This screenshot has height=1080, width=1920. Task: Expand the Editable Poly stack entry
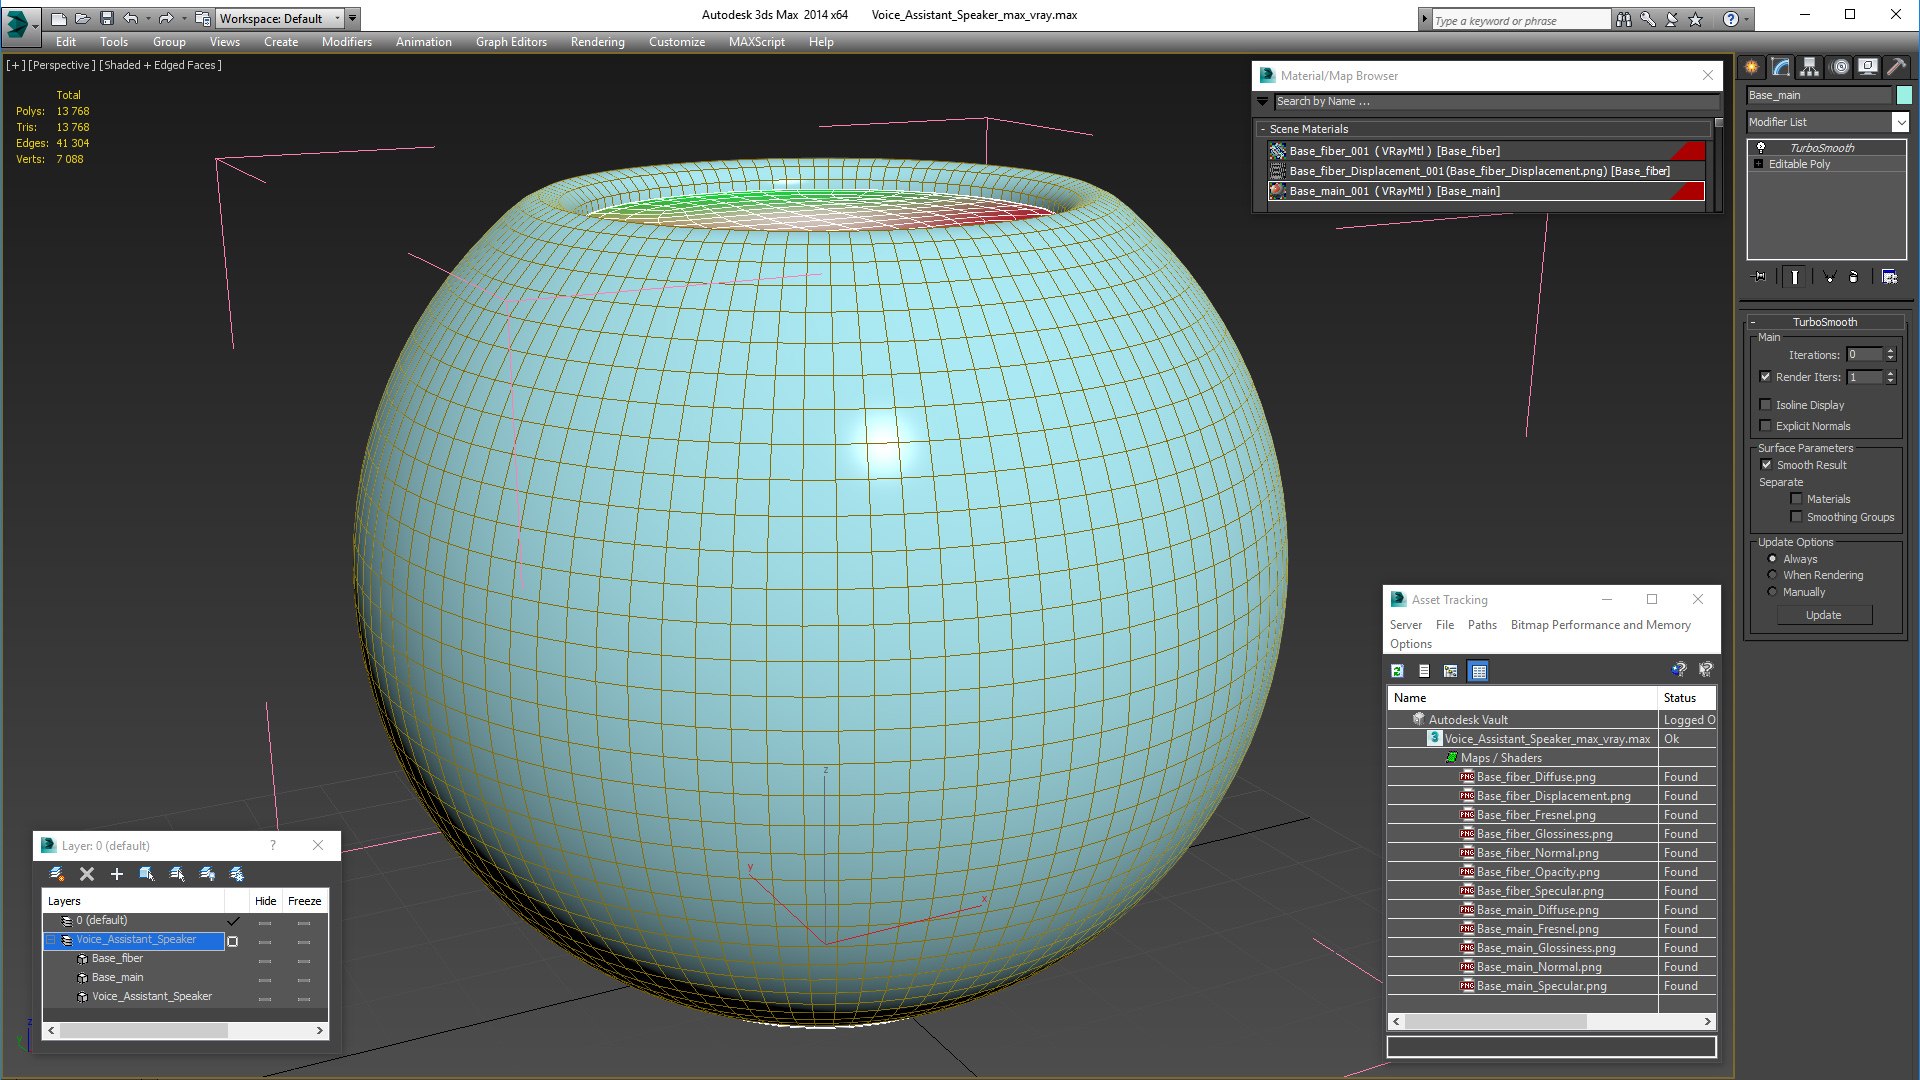point(1759,164)
